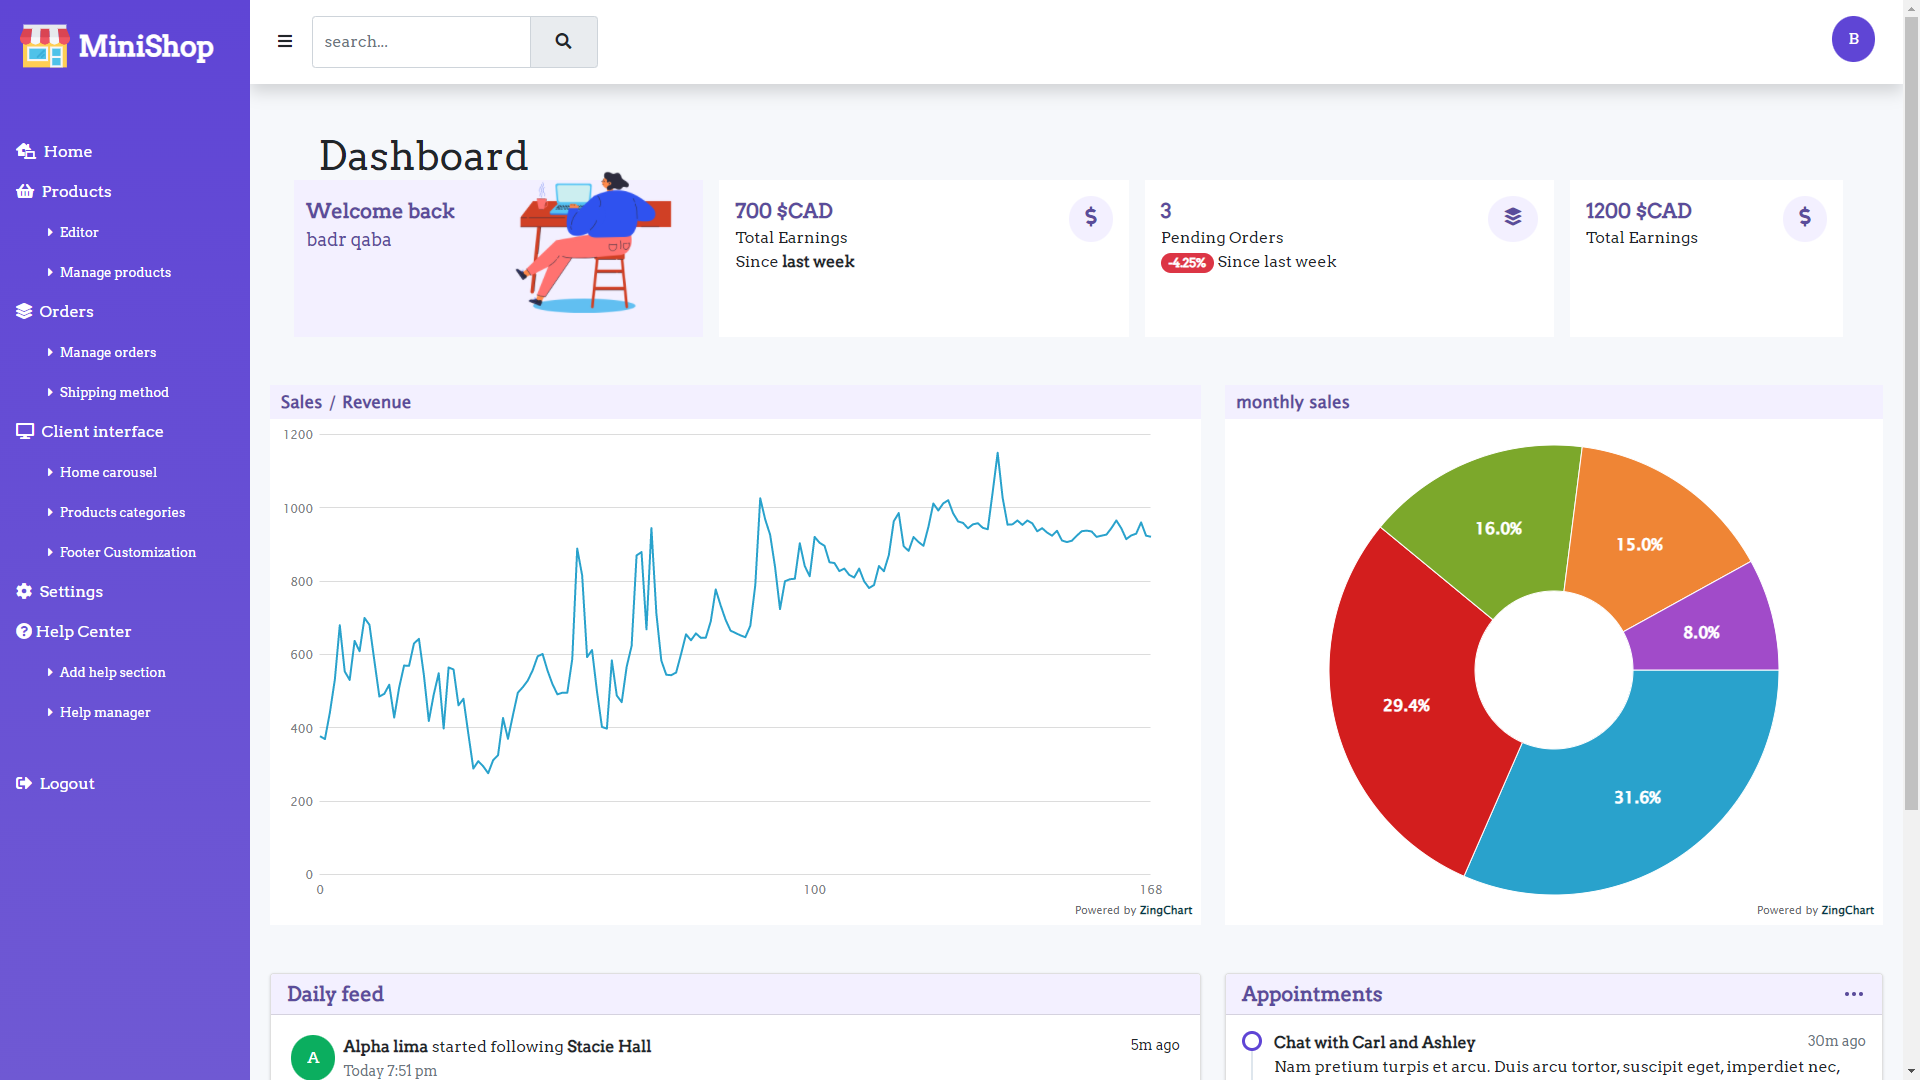Viewport: 1920px width, 1080px height.
Task: Open the Appointments ellipsis menu
Action: click(x=1853, y=994)
